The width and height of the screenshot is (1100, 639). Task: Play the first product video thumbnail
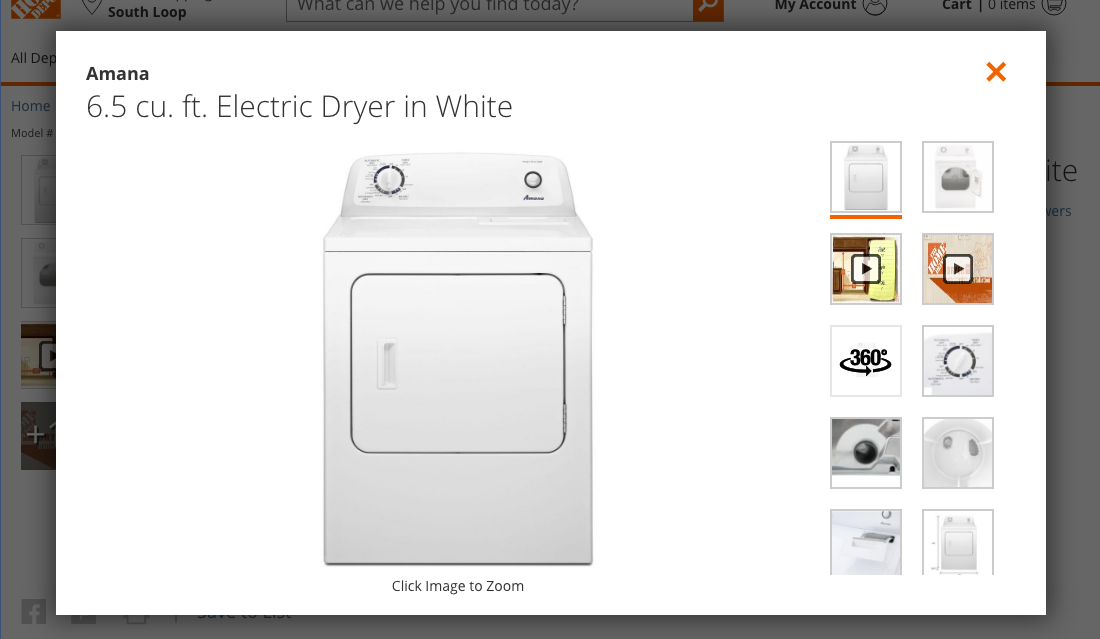click(865, 268)
